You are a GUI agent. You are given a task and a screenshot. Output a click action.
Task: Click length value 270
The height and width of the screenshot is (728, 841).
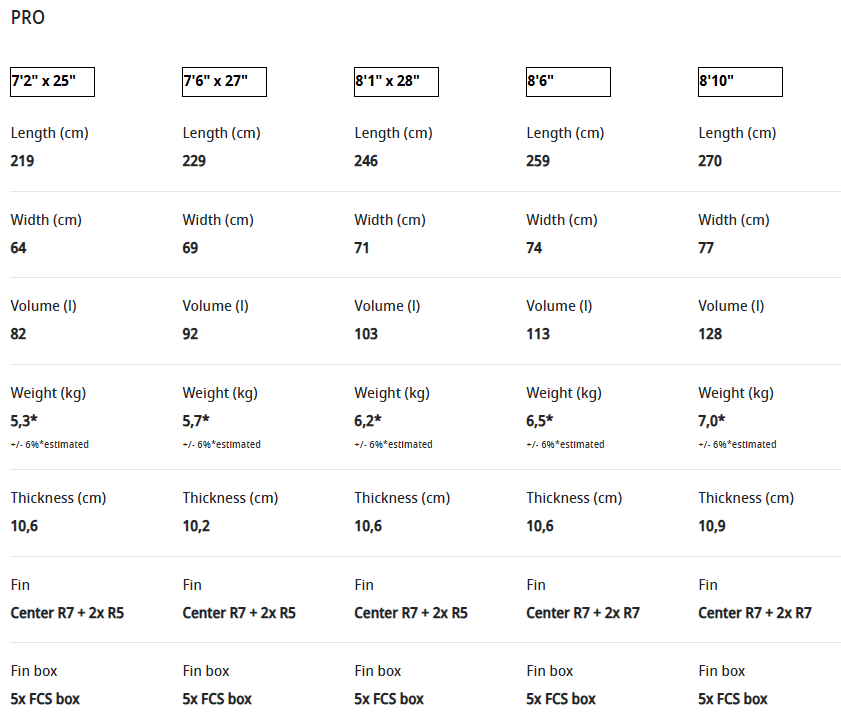click(710, 161)
